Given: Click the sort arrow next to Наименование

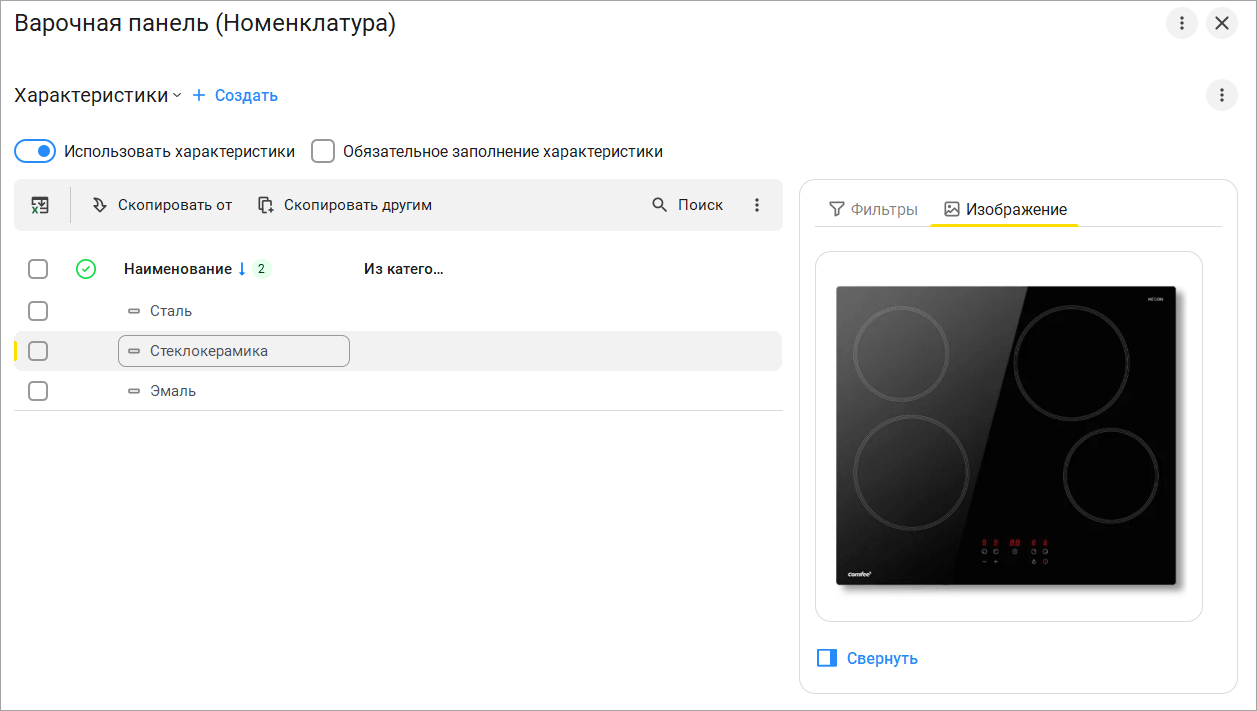Looking at the screenshot, I should coord(241,269).
